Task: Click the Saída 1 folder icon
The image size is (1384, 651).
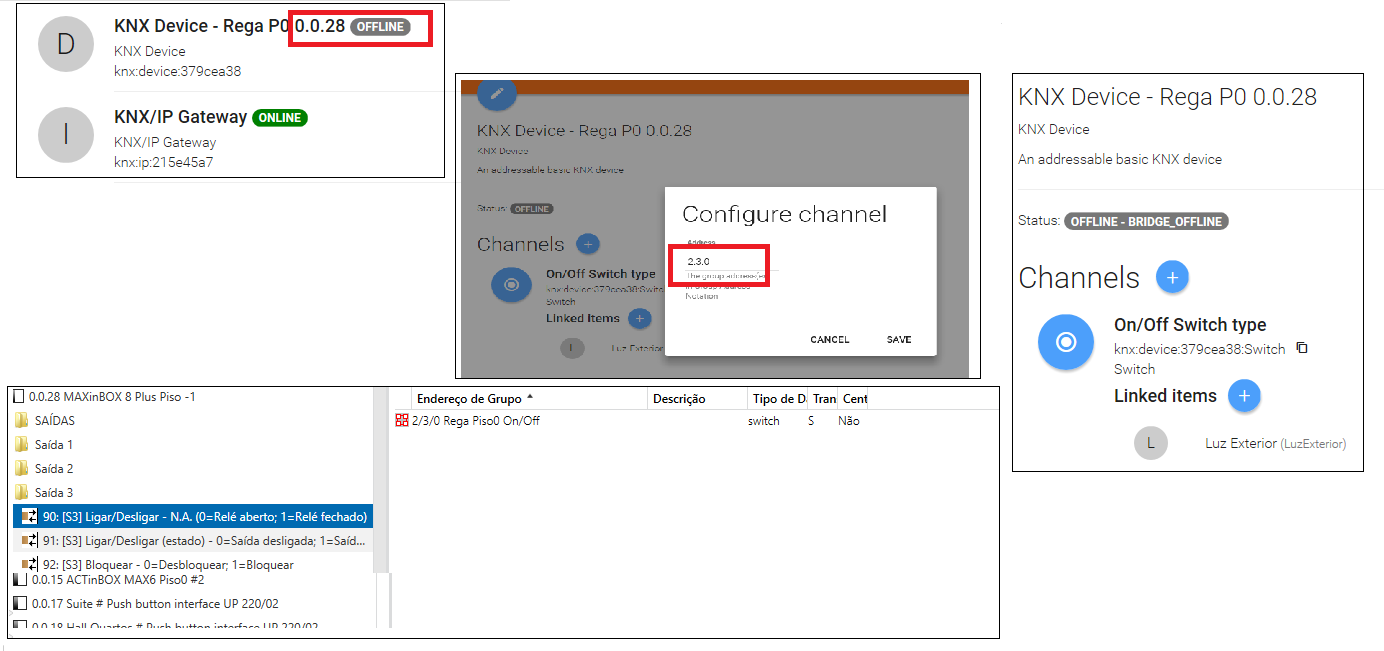Action: (21, 445)
